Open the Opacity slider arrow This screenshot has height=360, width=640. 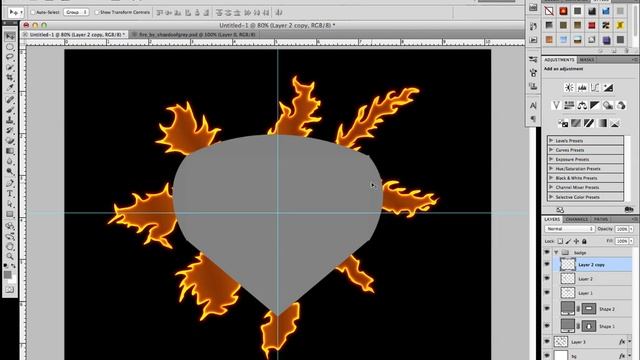631,229
